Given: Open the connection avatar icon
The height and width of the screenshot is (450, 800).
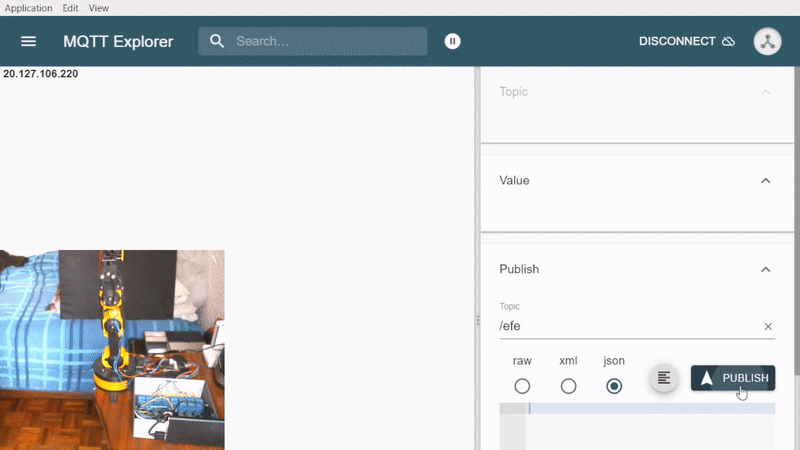Looking at the screenshot, I should click(767, 41).
